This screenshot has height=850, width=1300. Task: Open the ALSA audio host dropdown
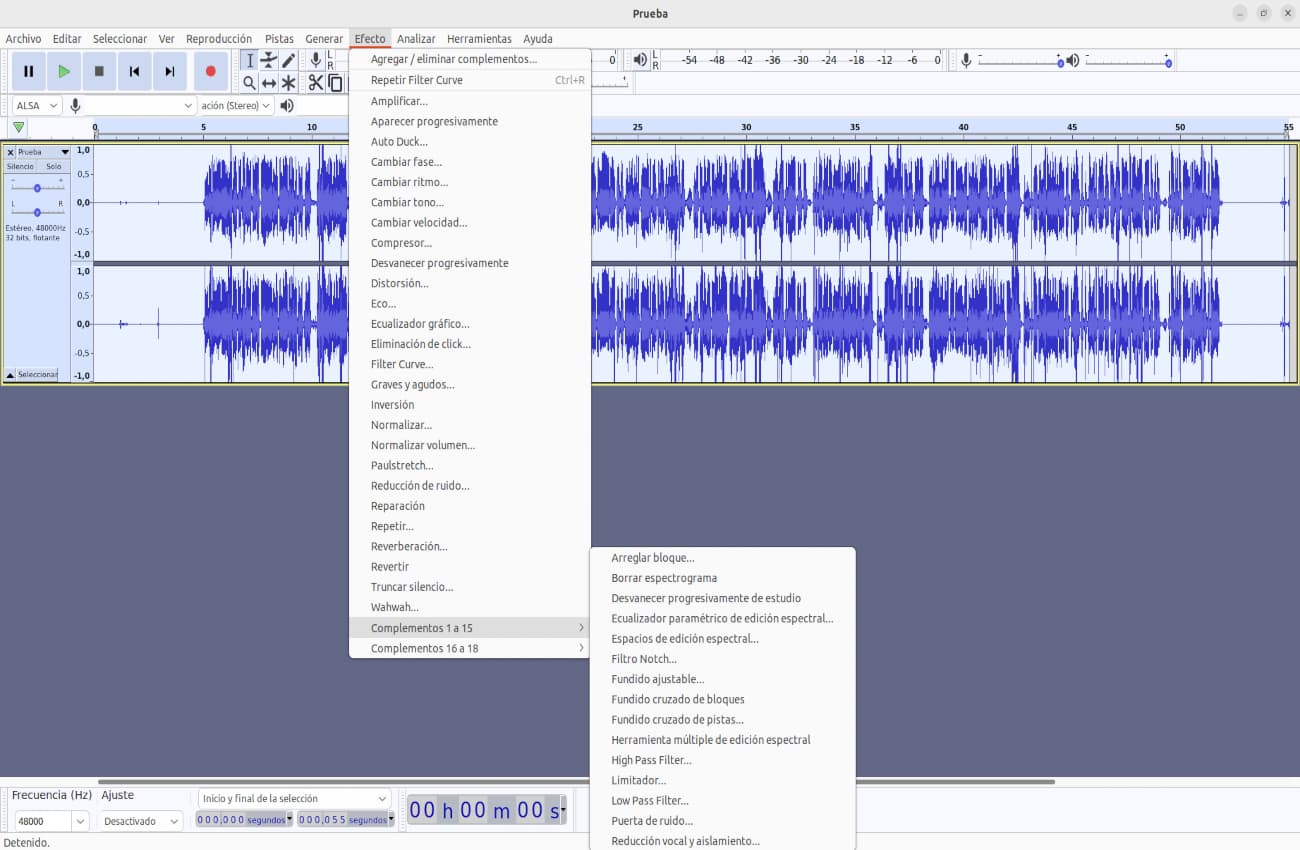[x=35, y=104]
